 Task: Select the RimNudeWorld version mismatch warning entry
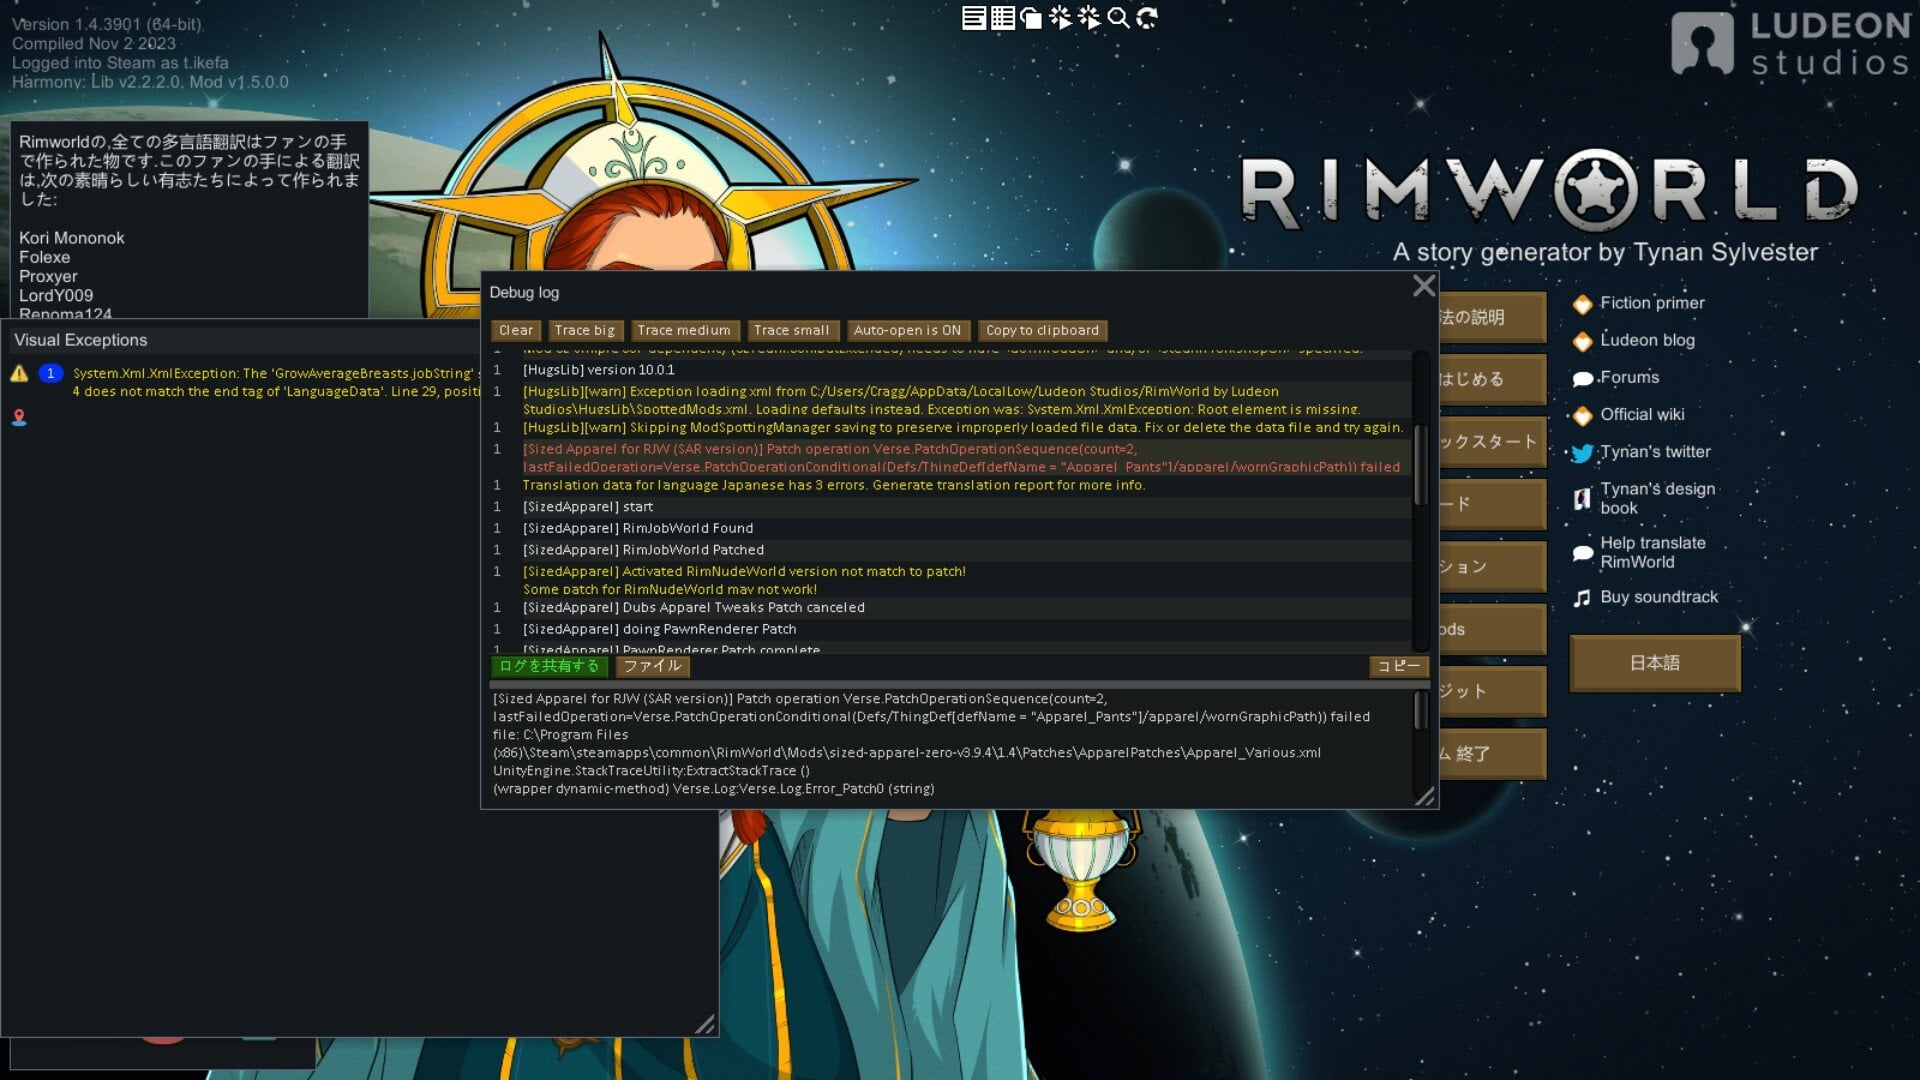951,580
